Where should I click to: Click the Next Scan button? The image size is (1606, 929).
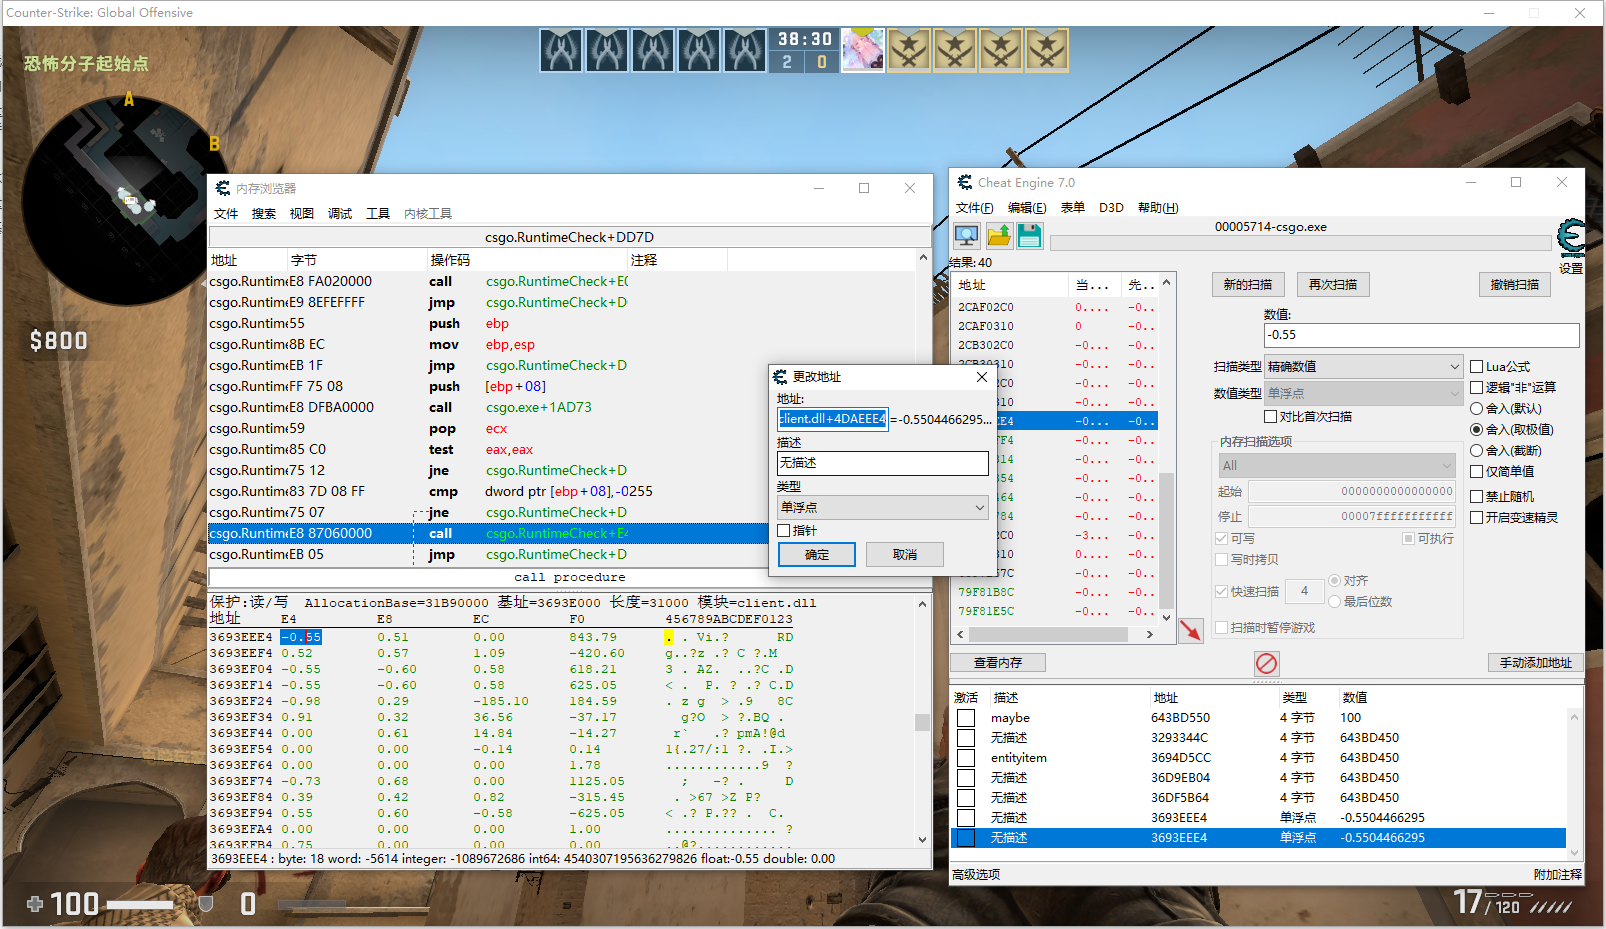pos(1333,285)
